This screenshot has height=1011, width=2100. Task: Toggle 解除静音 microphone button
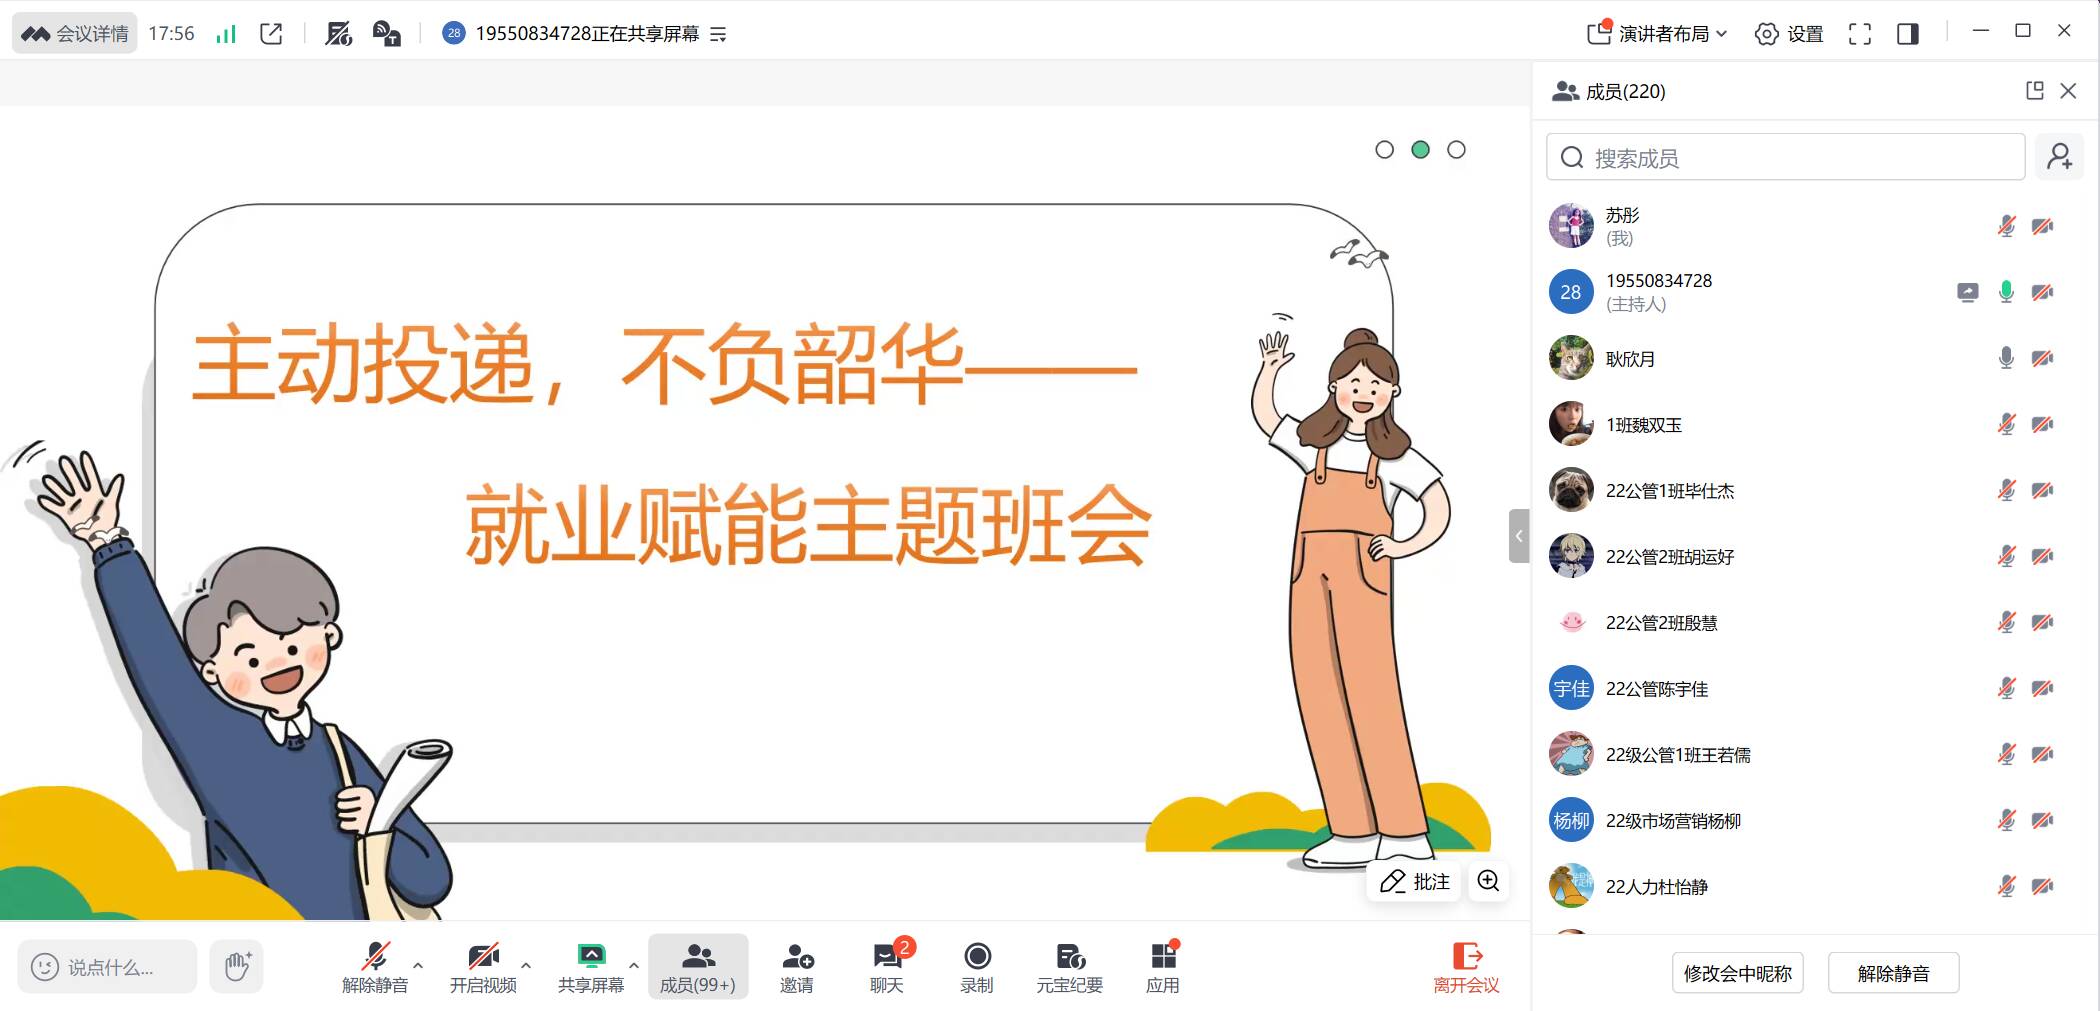(x=375, y=967)
